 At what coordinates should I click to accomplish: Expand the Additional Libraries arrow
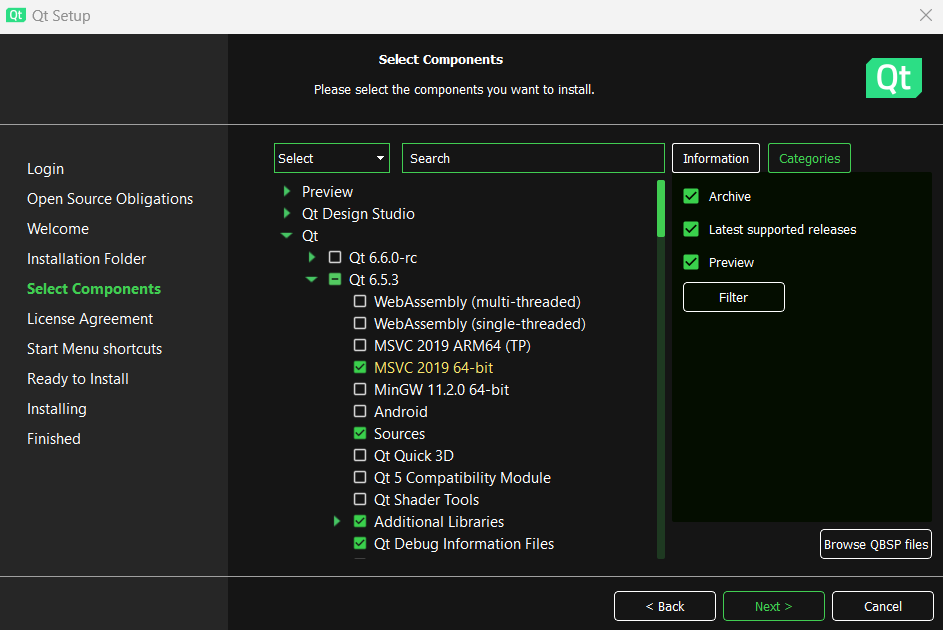point(337,522)
